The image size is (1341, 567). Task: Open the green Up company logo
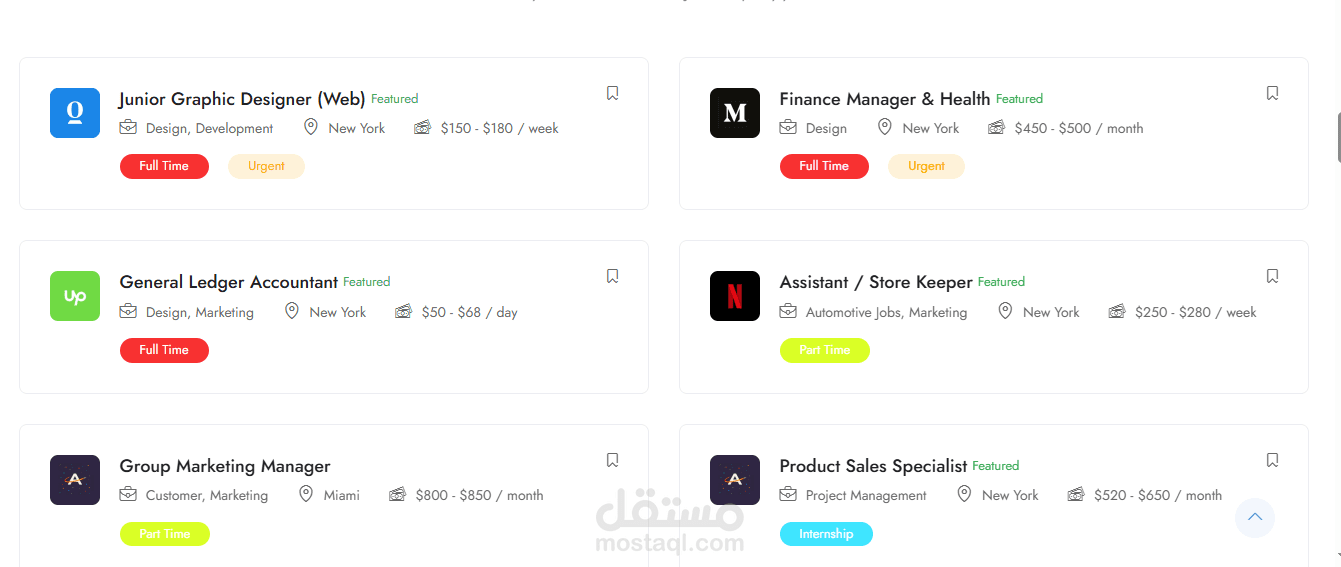pyautogui.click(x=75, y=296)
